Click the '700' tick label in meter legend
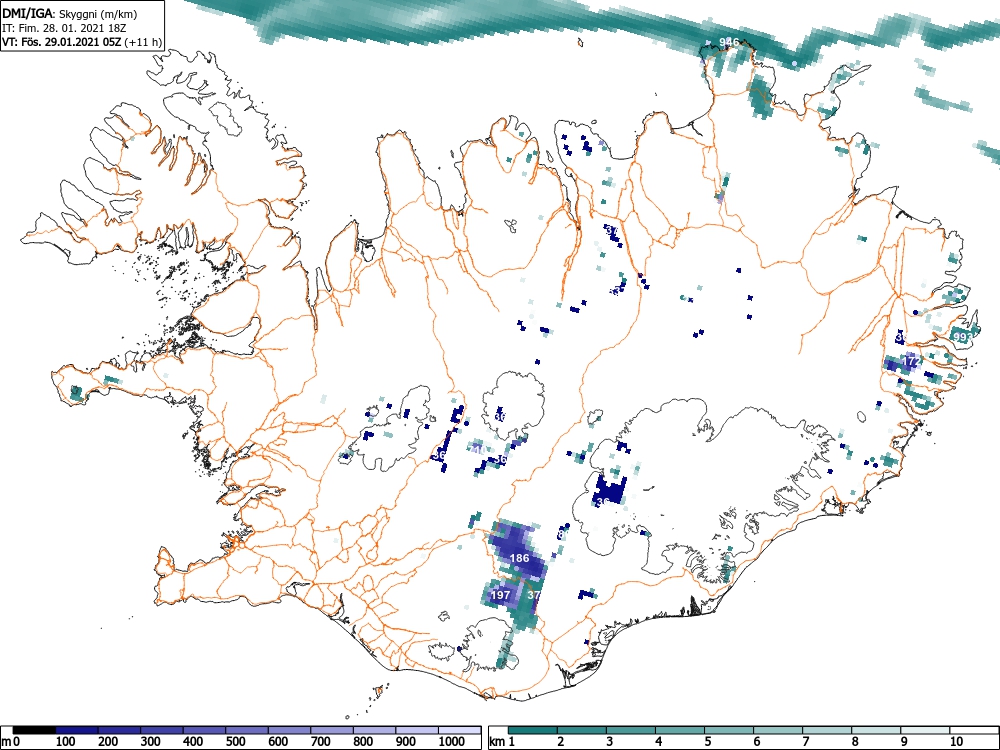The height and width of the screenshot is (750, 1000). pyautogui.click(x=321, y=742)
